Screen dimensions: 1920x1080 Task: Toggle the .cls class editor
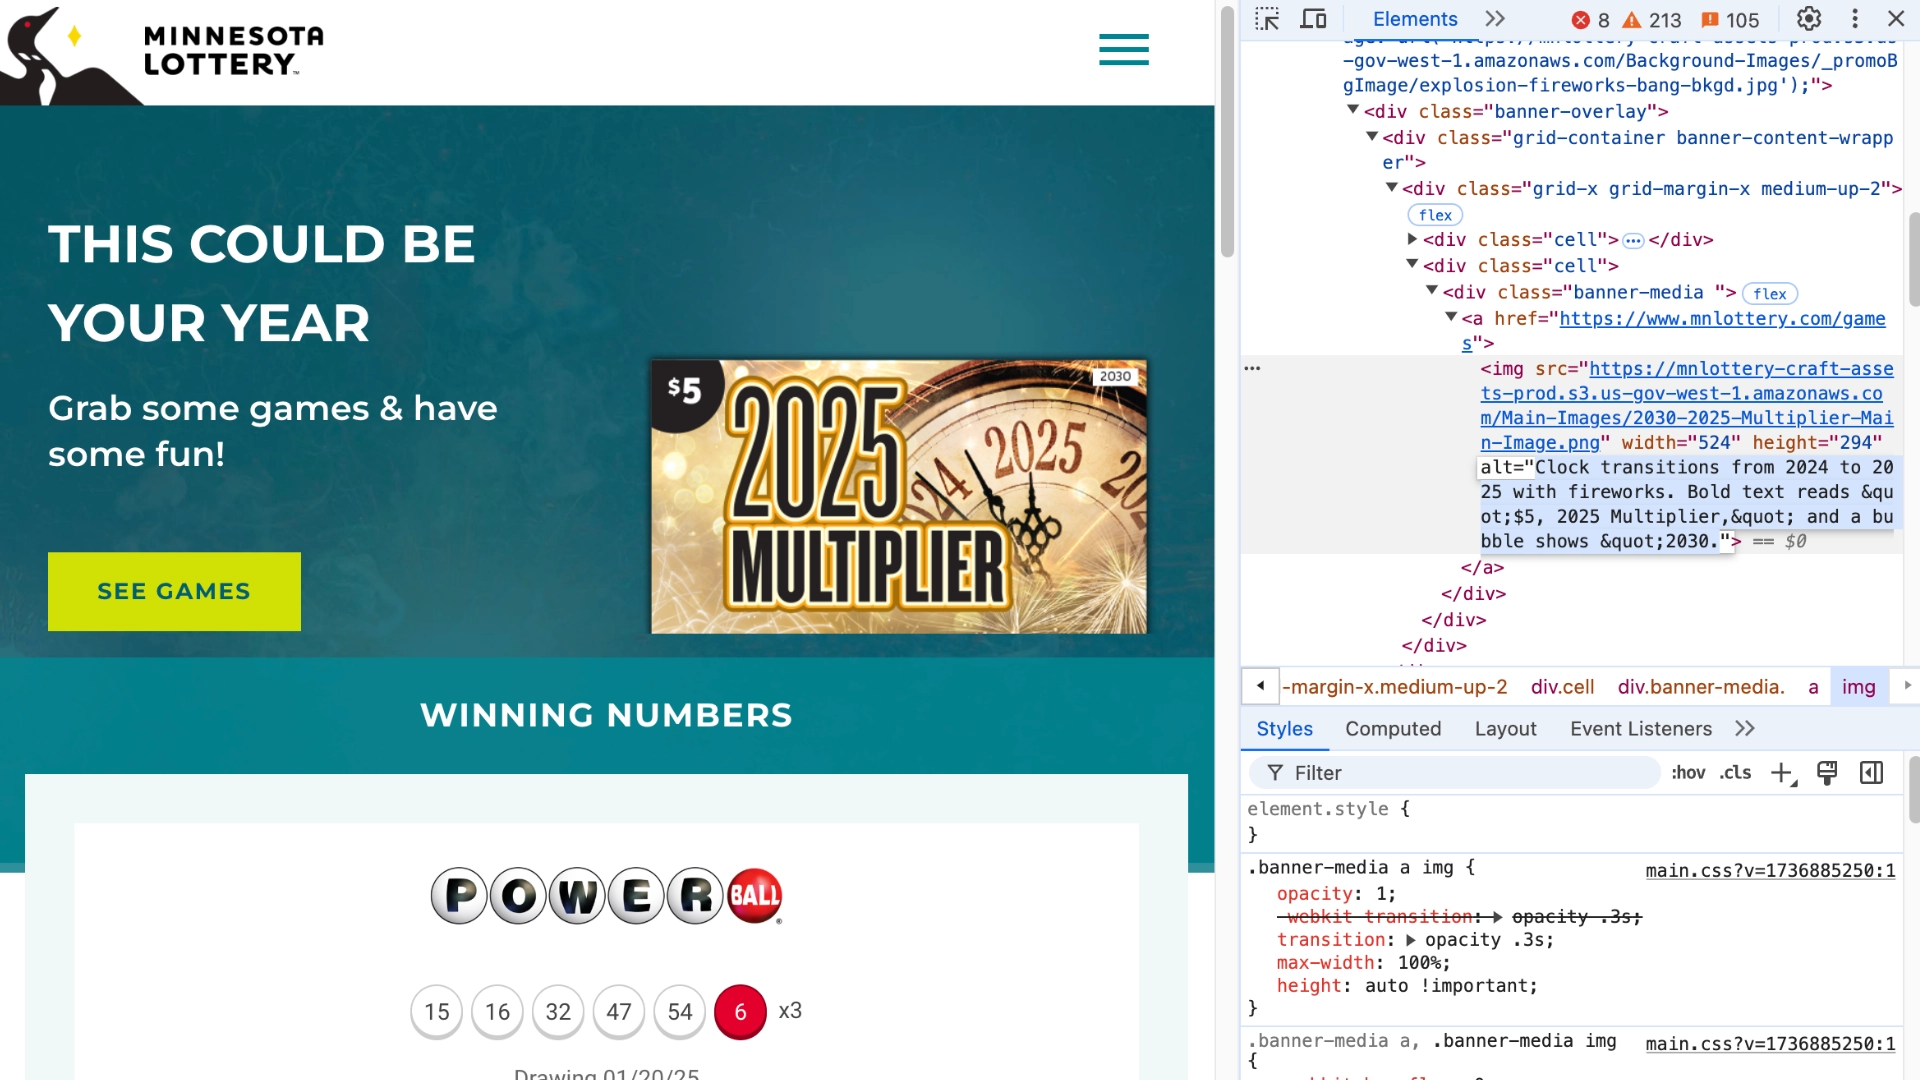tap(1735, 773)
